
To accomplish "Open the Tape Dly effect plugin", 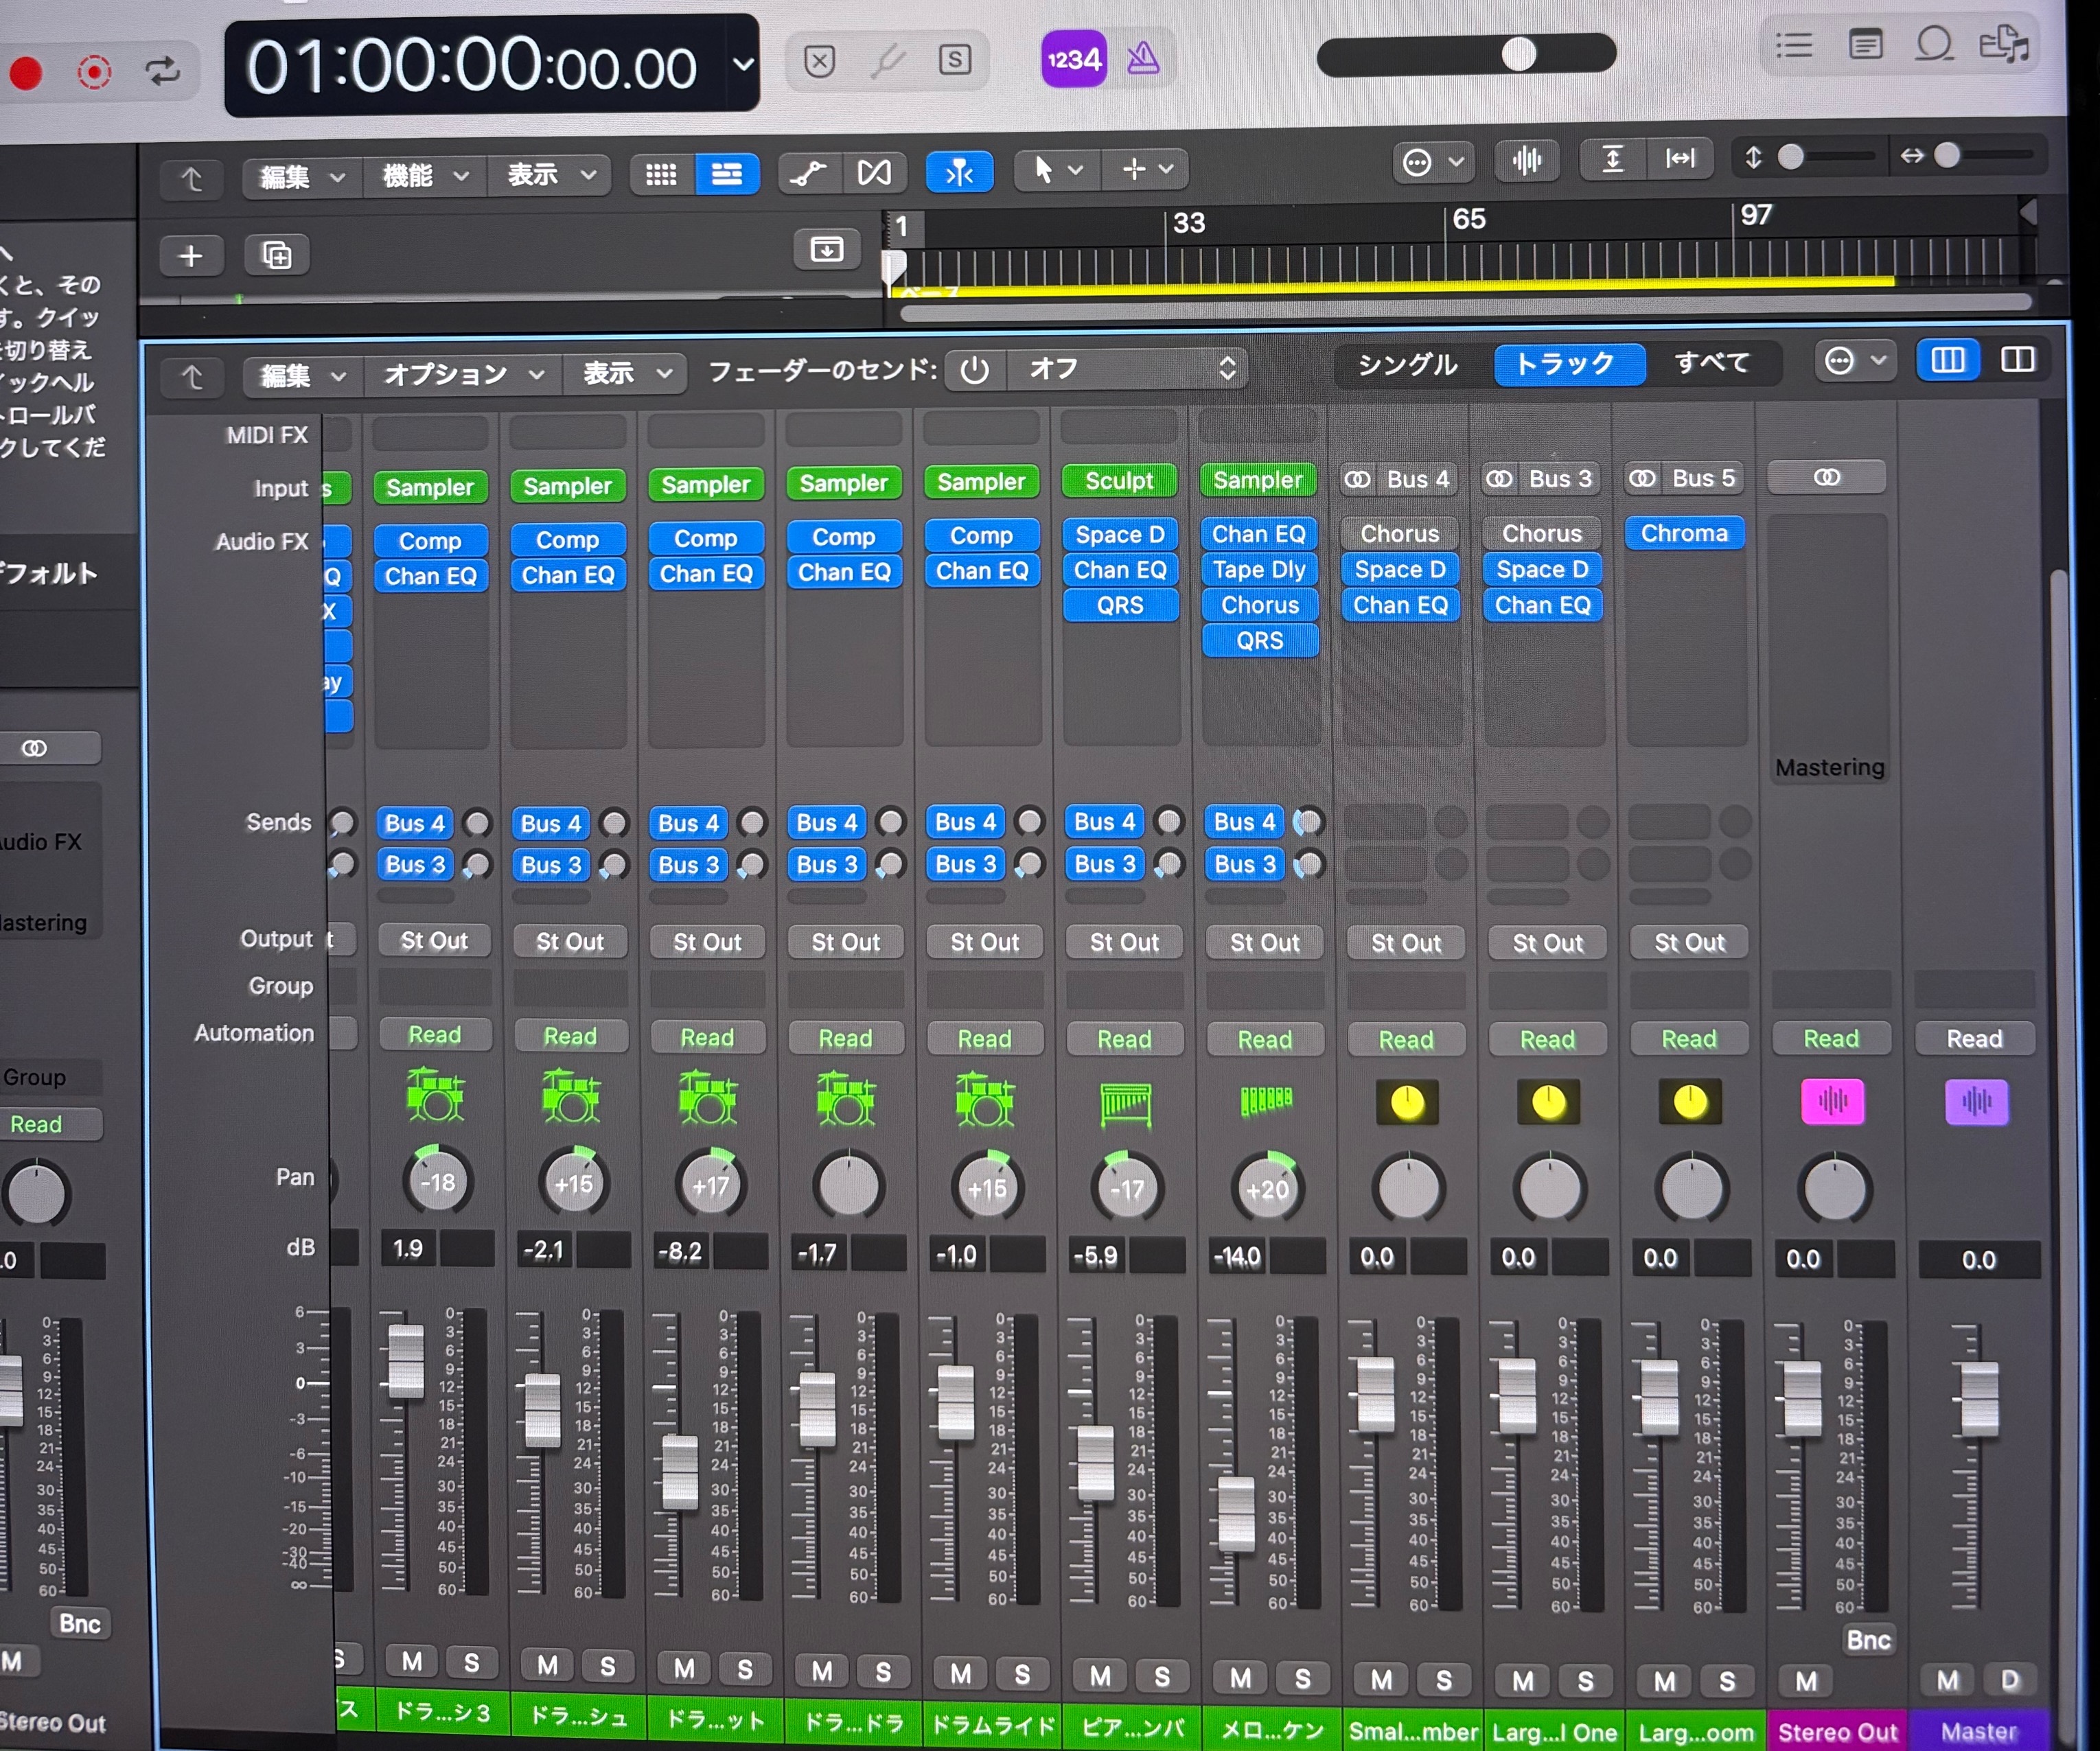I will click(x=1259, y=570).
